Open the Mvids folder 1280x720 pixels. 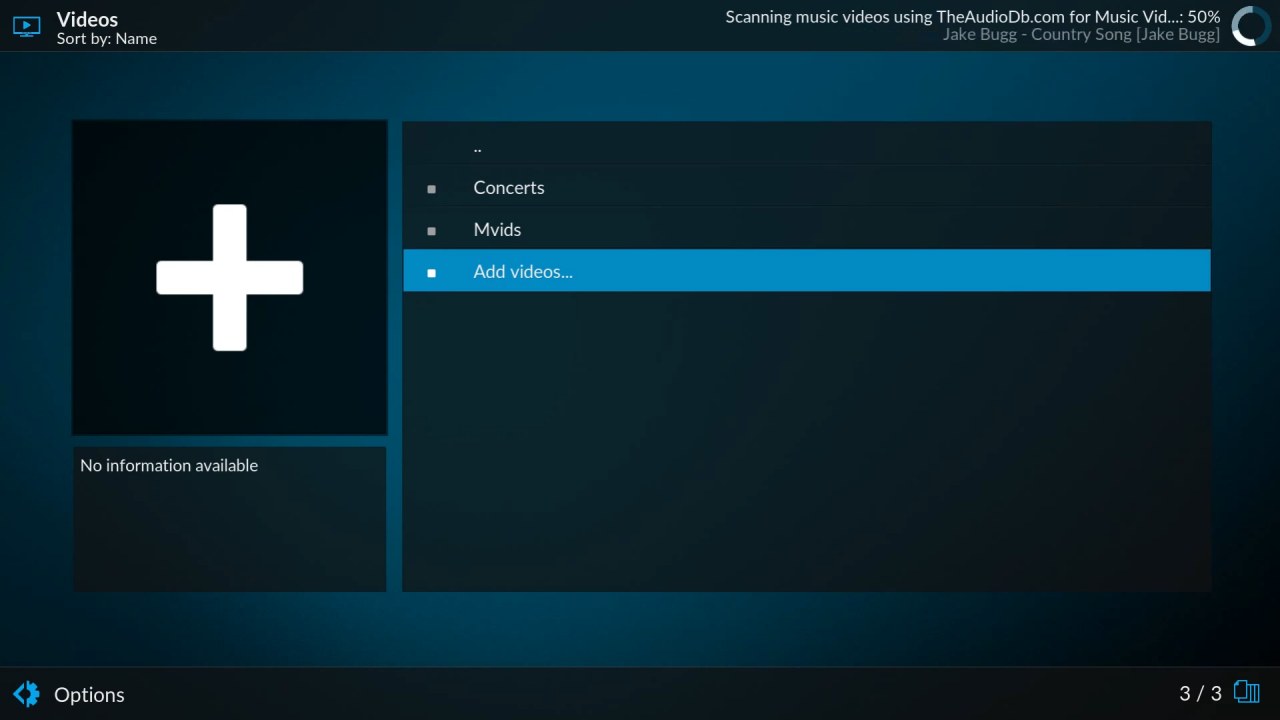pyautogui.click(x=497, y=230)
